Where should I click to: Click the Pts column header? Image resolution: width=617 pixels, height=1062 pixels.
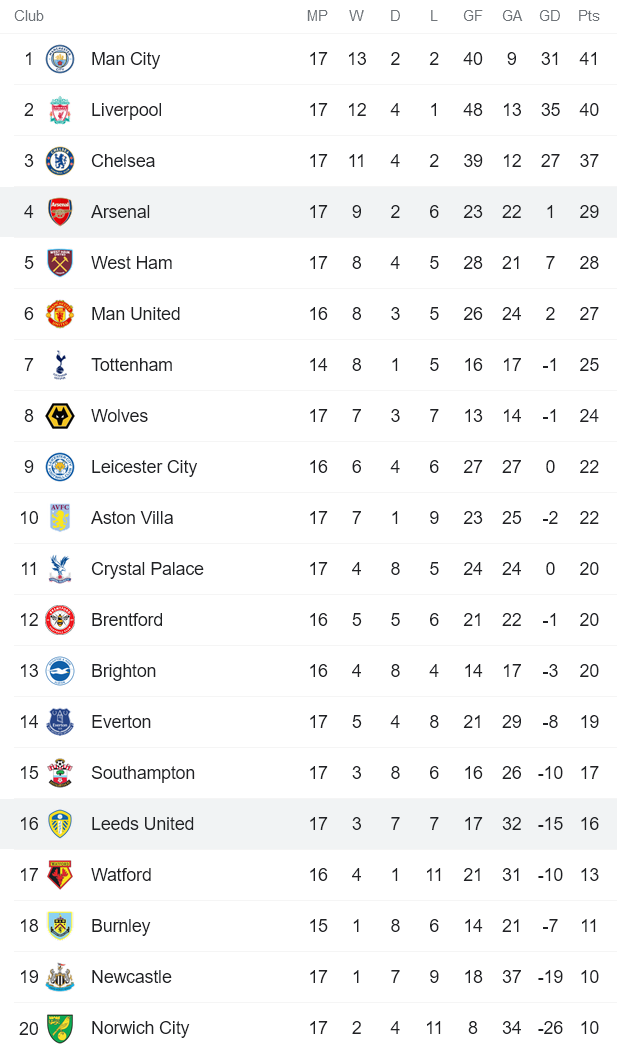pyautogui.click(x=589, y=16)
